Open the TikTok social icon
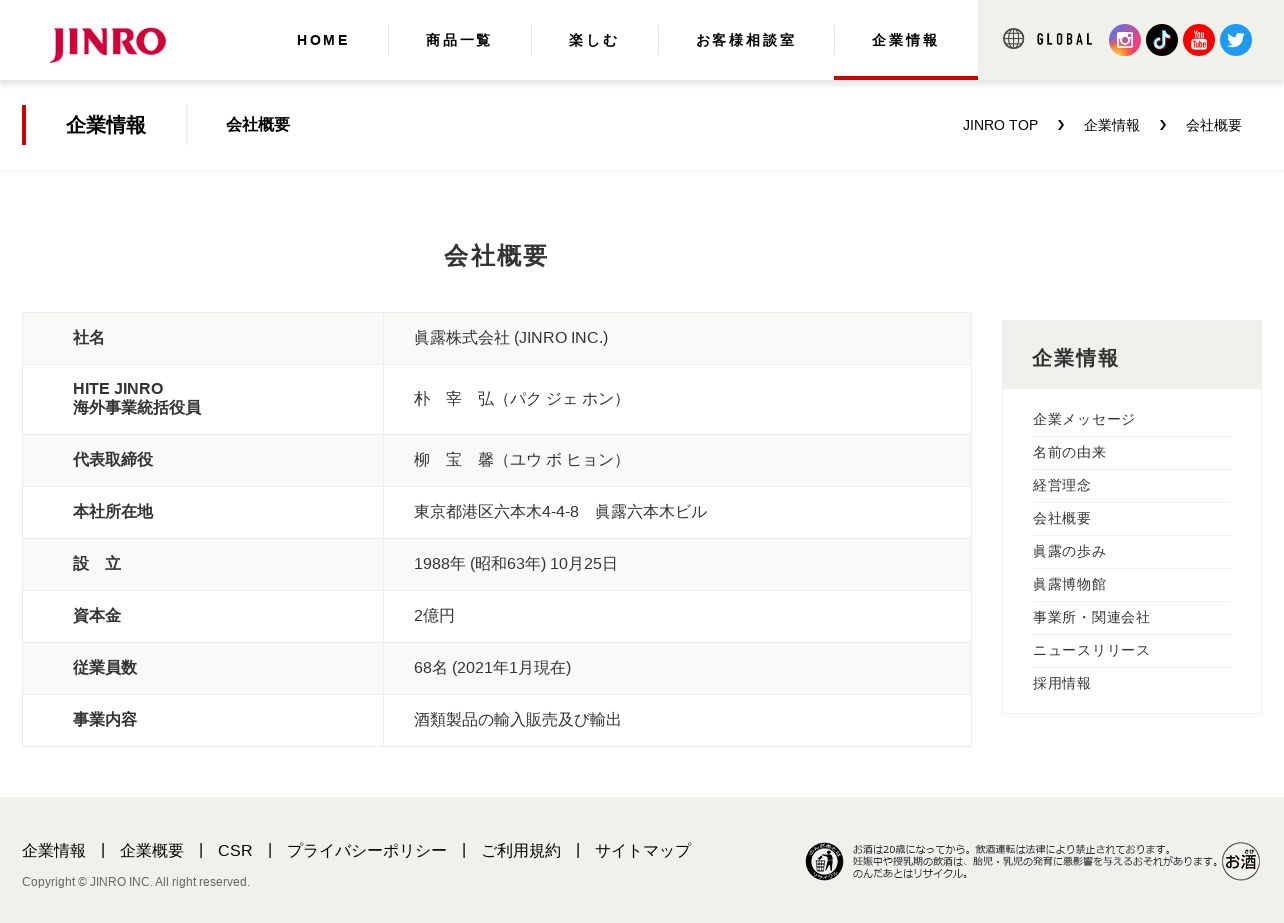The height and width of the screenshot is (923, 1284). click(1162, 40)
